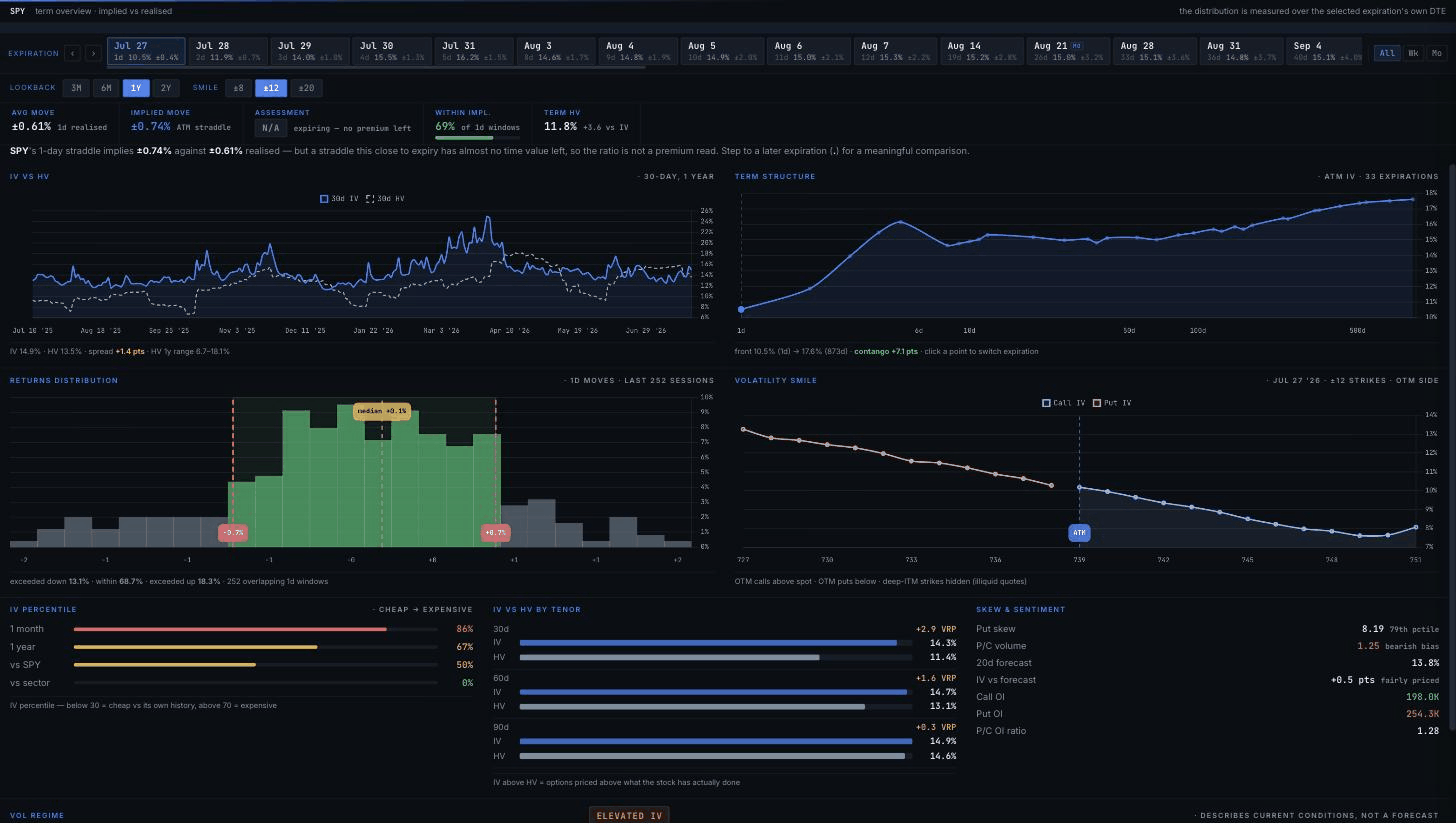Viewport: 1456px width, 824px height.
Task: Select the Jul 29 expiration tab
Action: (311, 52)
